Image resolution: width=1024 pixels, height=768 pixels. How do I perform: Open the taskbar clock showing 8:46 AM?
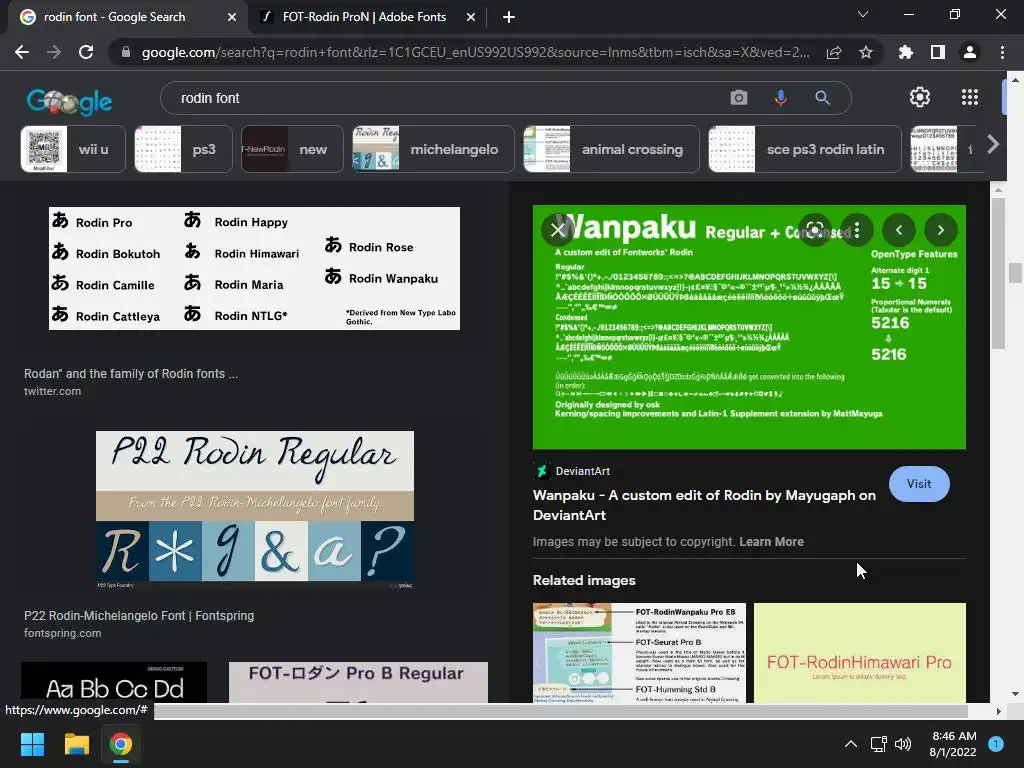point(953,744)
